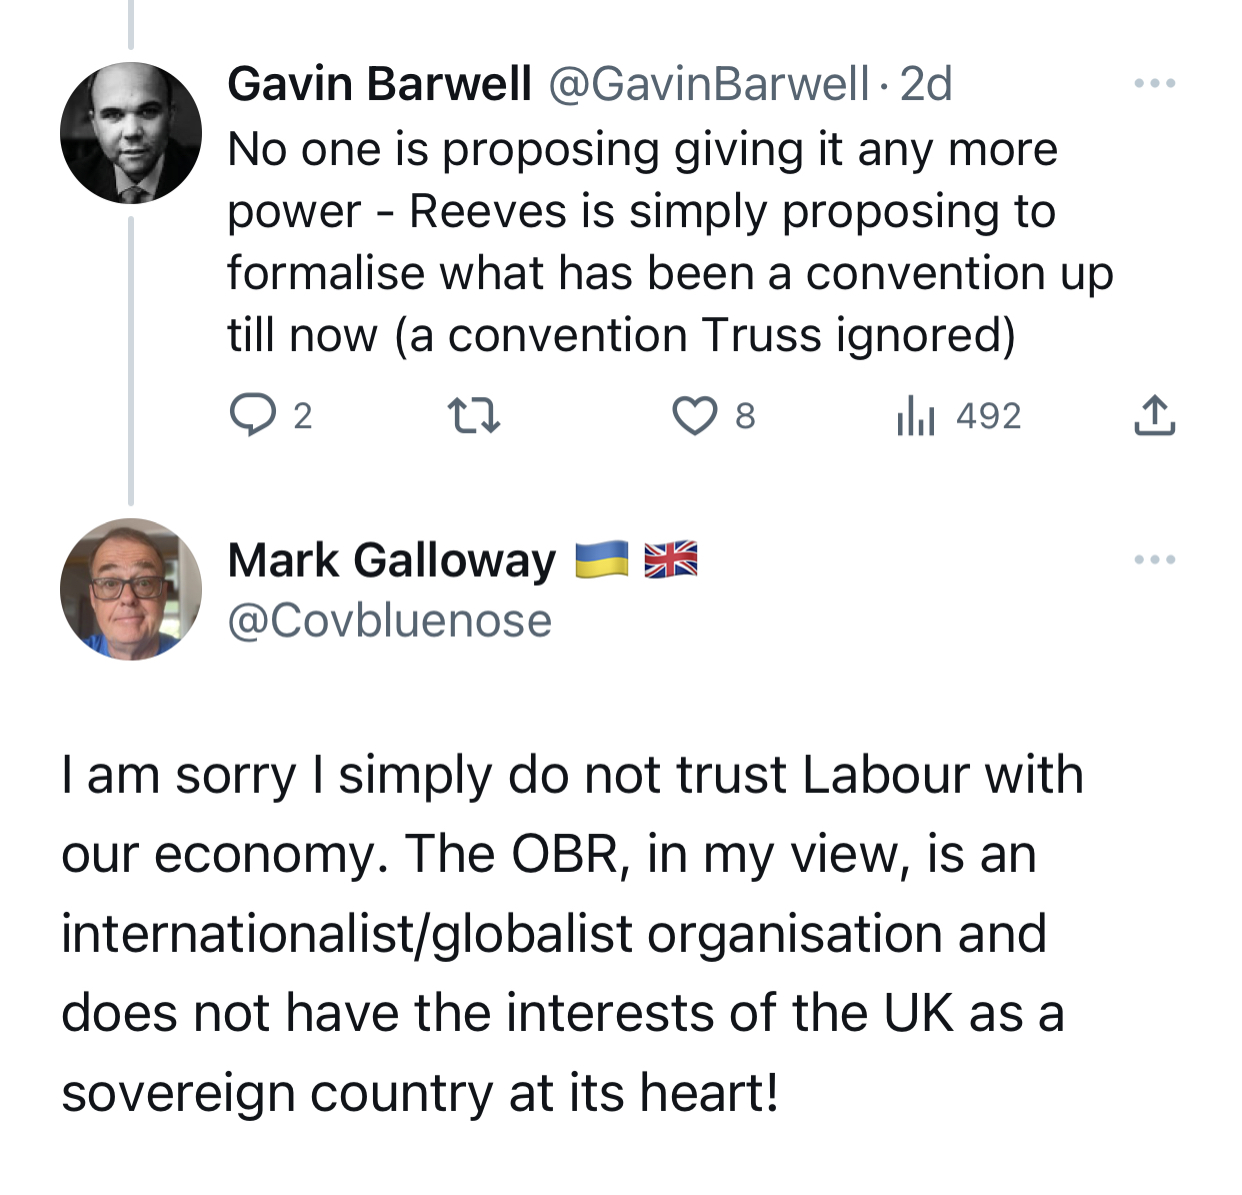The image size is (1242, 1195).
Task: Share Gavin Barwell's tweet using upload-arrow icon
Action: [1155, 416]
